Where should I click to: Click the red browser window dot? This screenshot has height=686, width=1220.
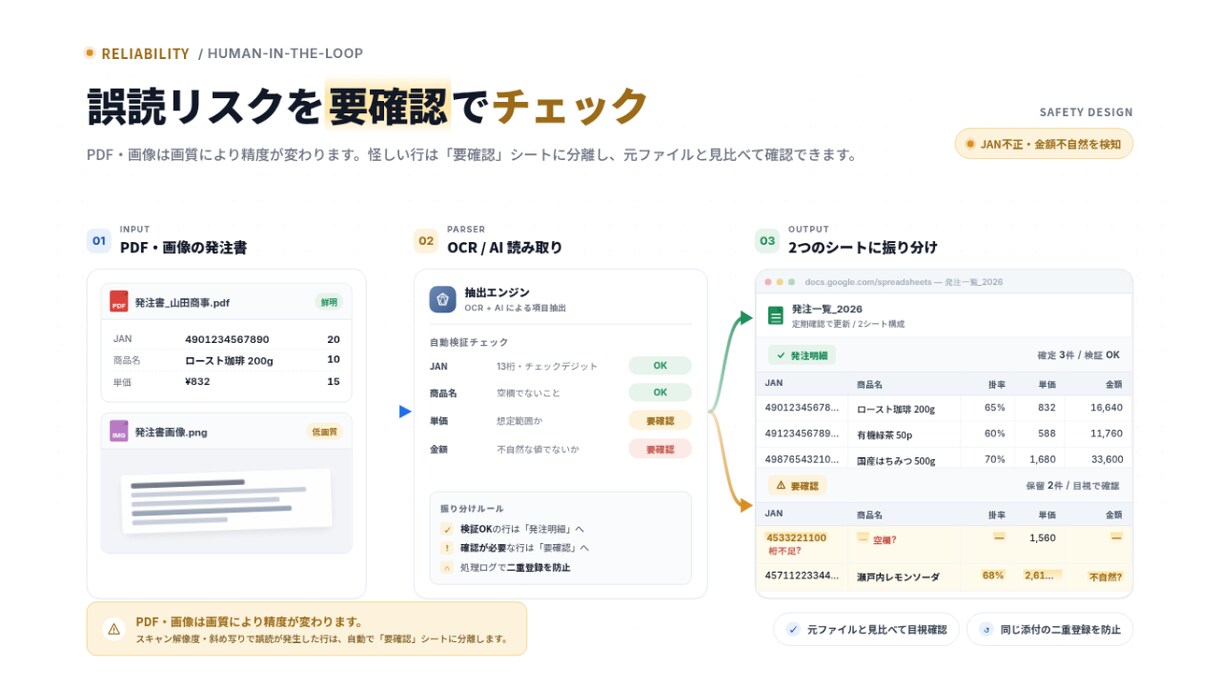click(x=769, y=282)
